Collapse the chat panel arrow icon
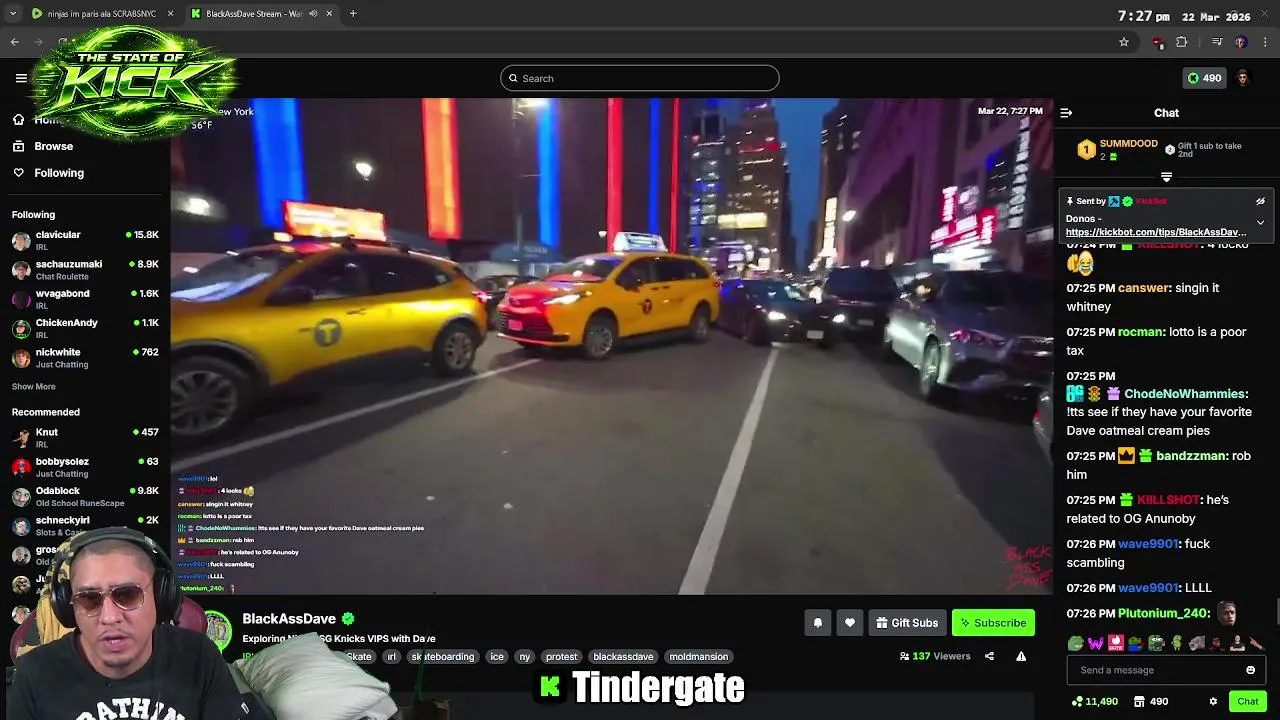This screenshot has width=1280, height=720. pyautogui.click(x=1066, y=113)
